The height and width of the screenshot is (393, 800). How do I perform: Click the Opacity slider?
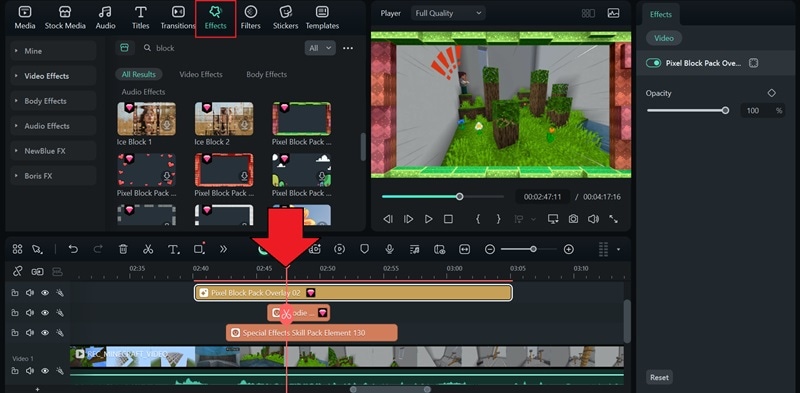point(688,110)
